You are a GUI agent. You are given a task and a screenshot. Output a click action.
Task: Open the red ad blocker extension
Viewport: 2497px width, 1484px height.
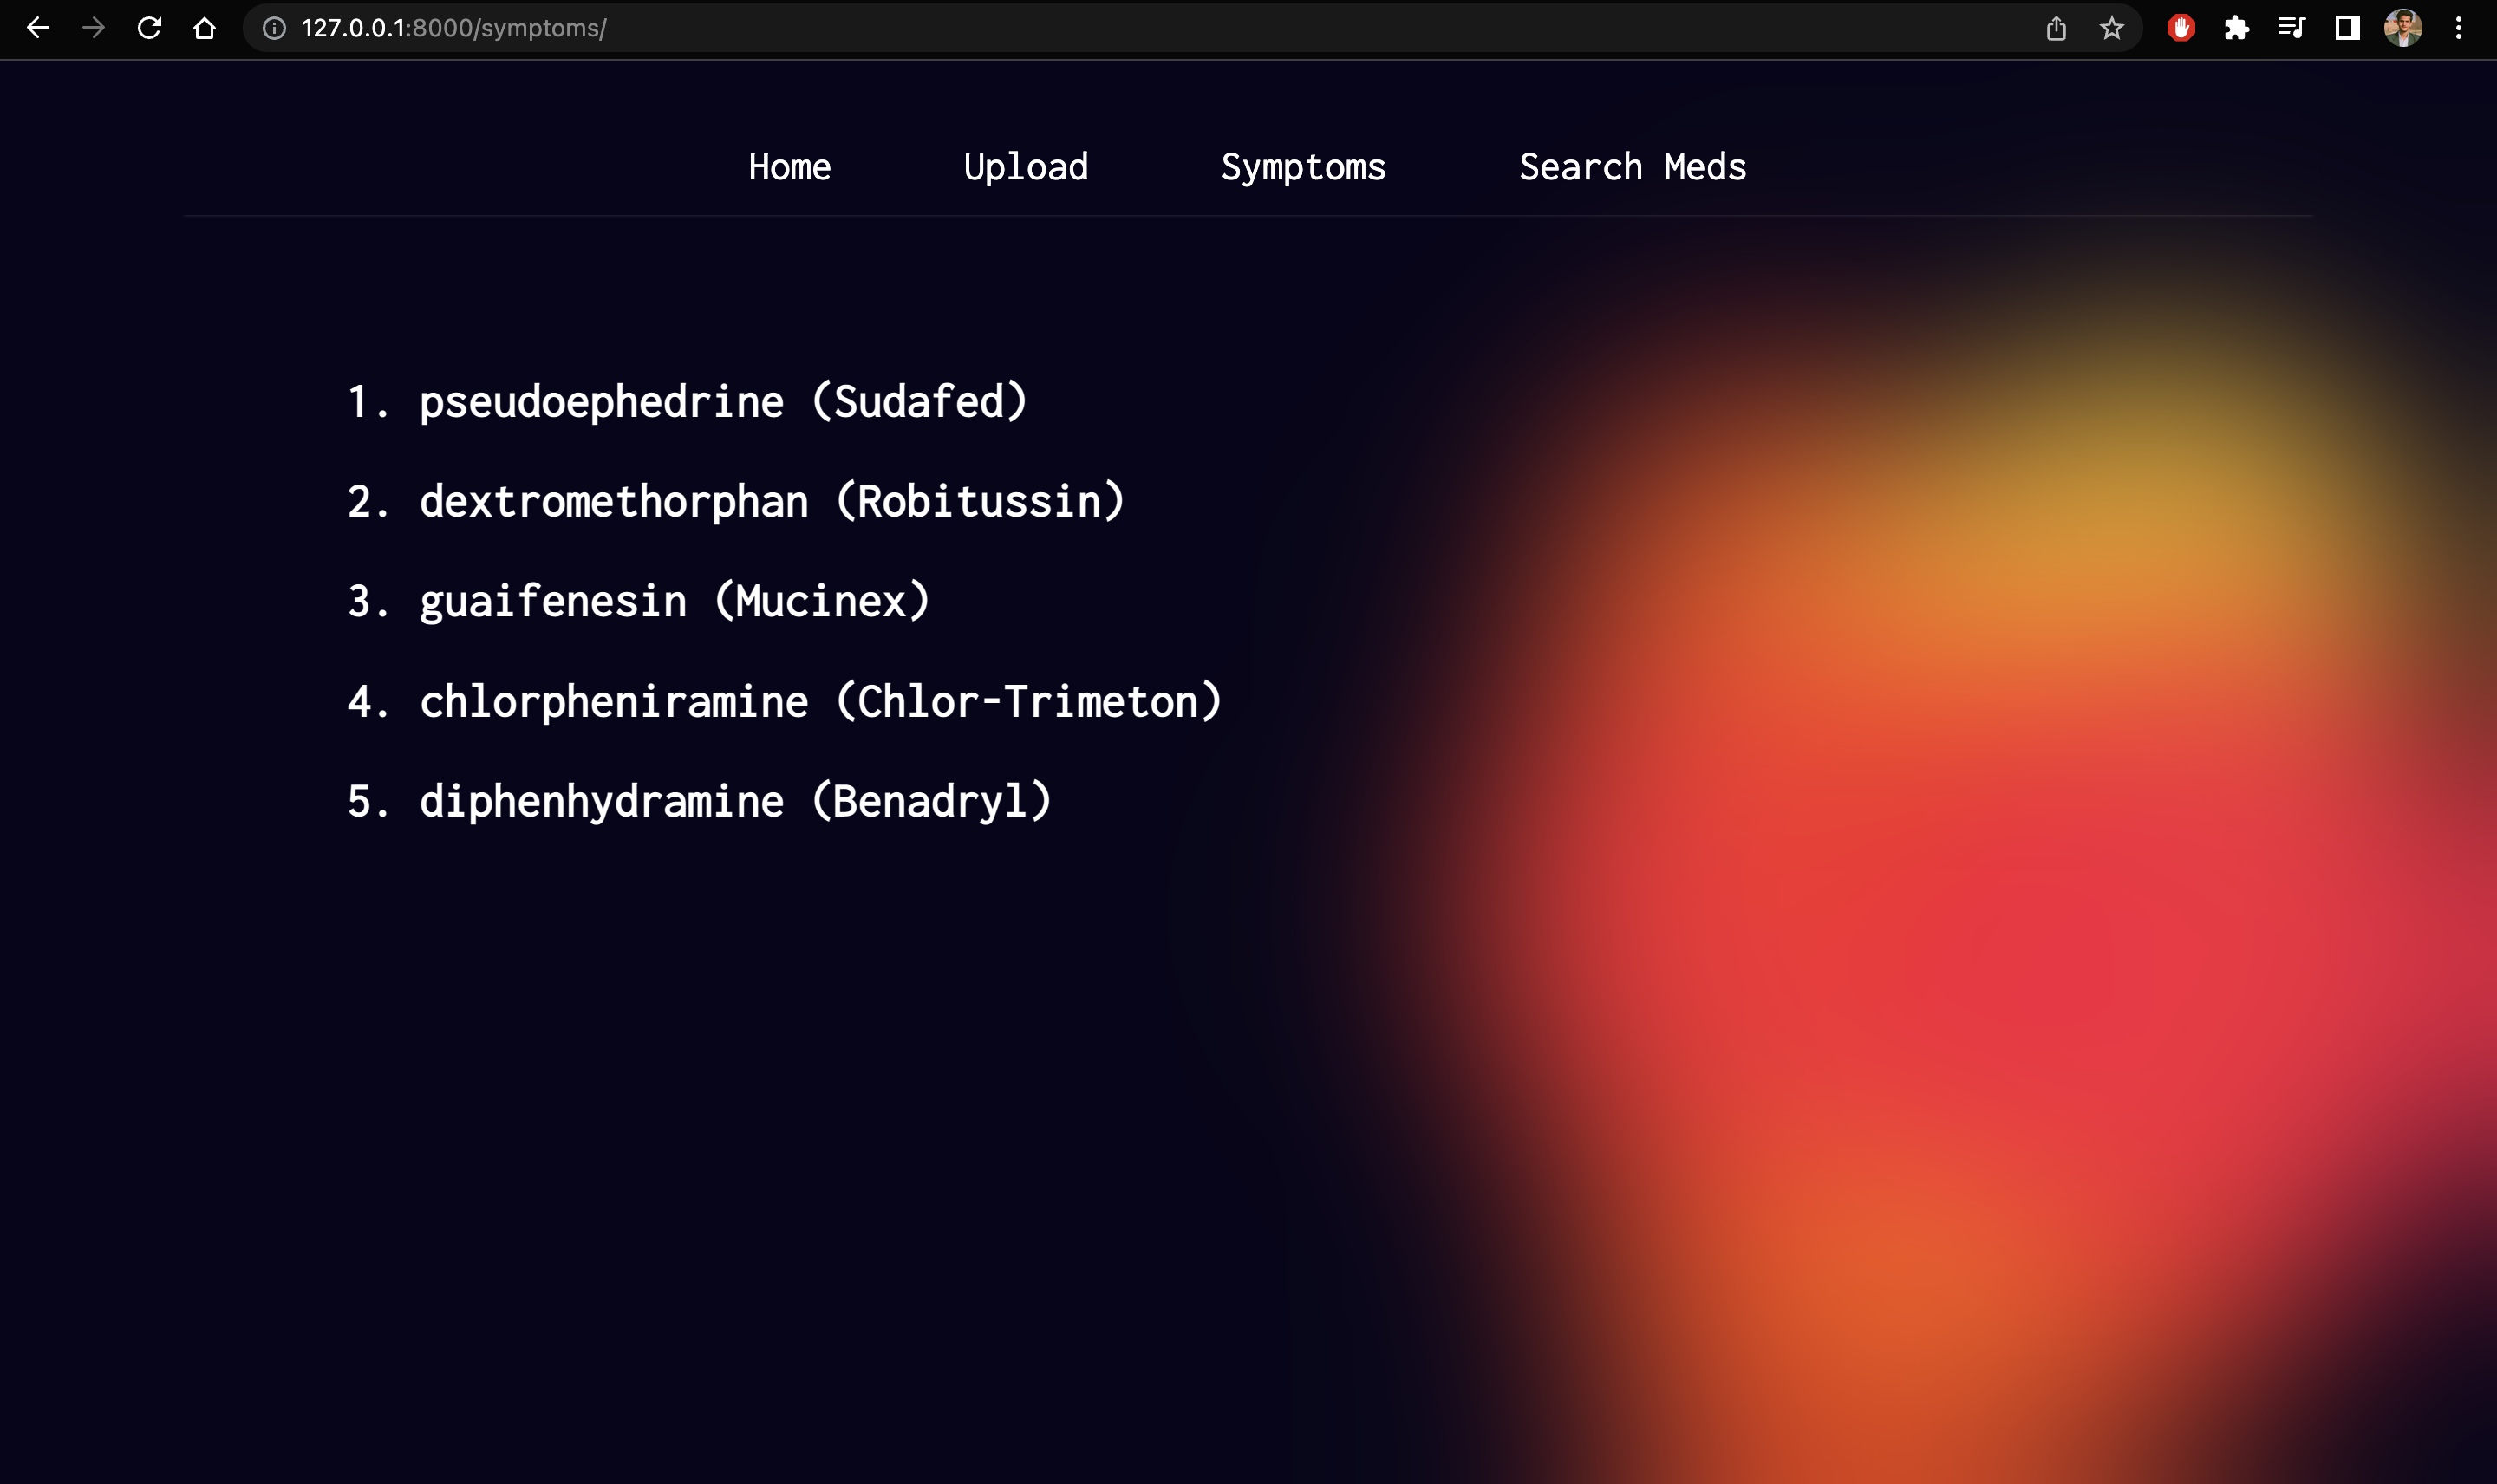pos(2181,28)
